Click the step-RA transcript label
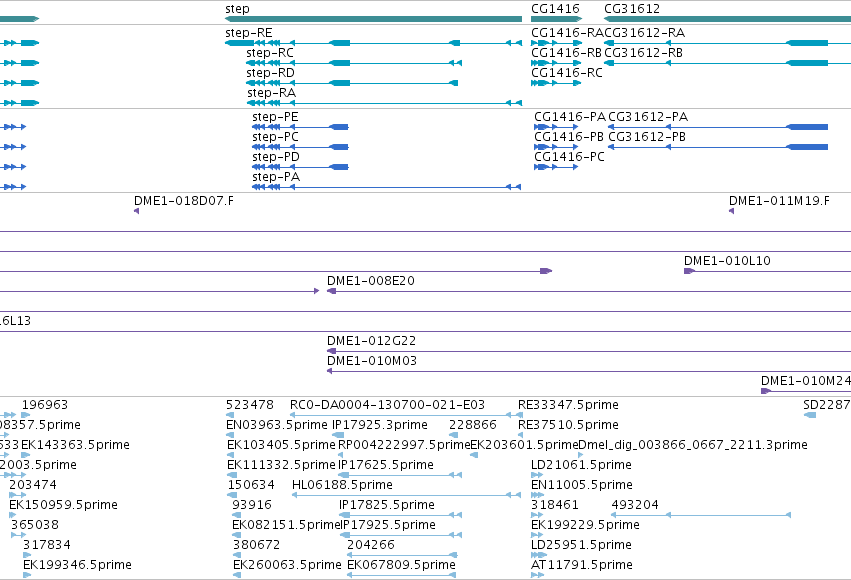This screenshot has height=580, width=851. [271, 93]
